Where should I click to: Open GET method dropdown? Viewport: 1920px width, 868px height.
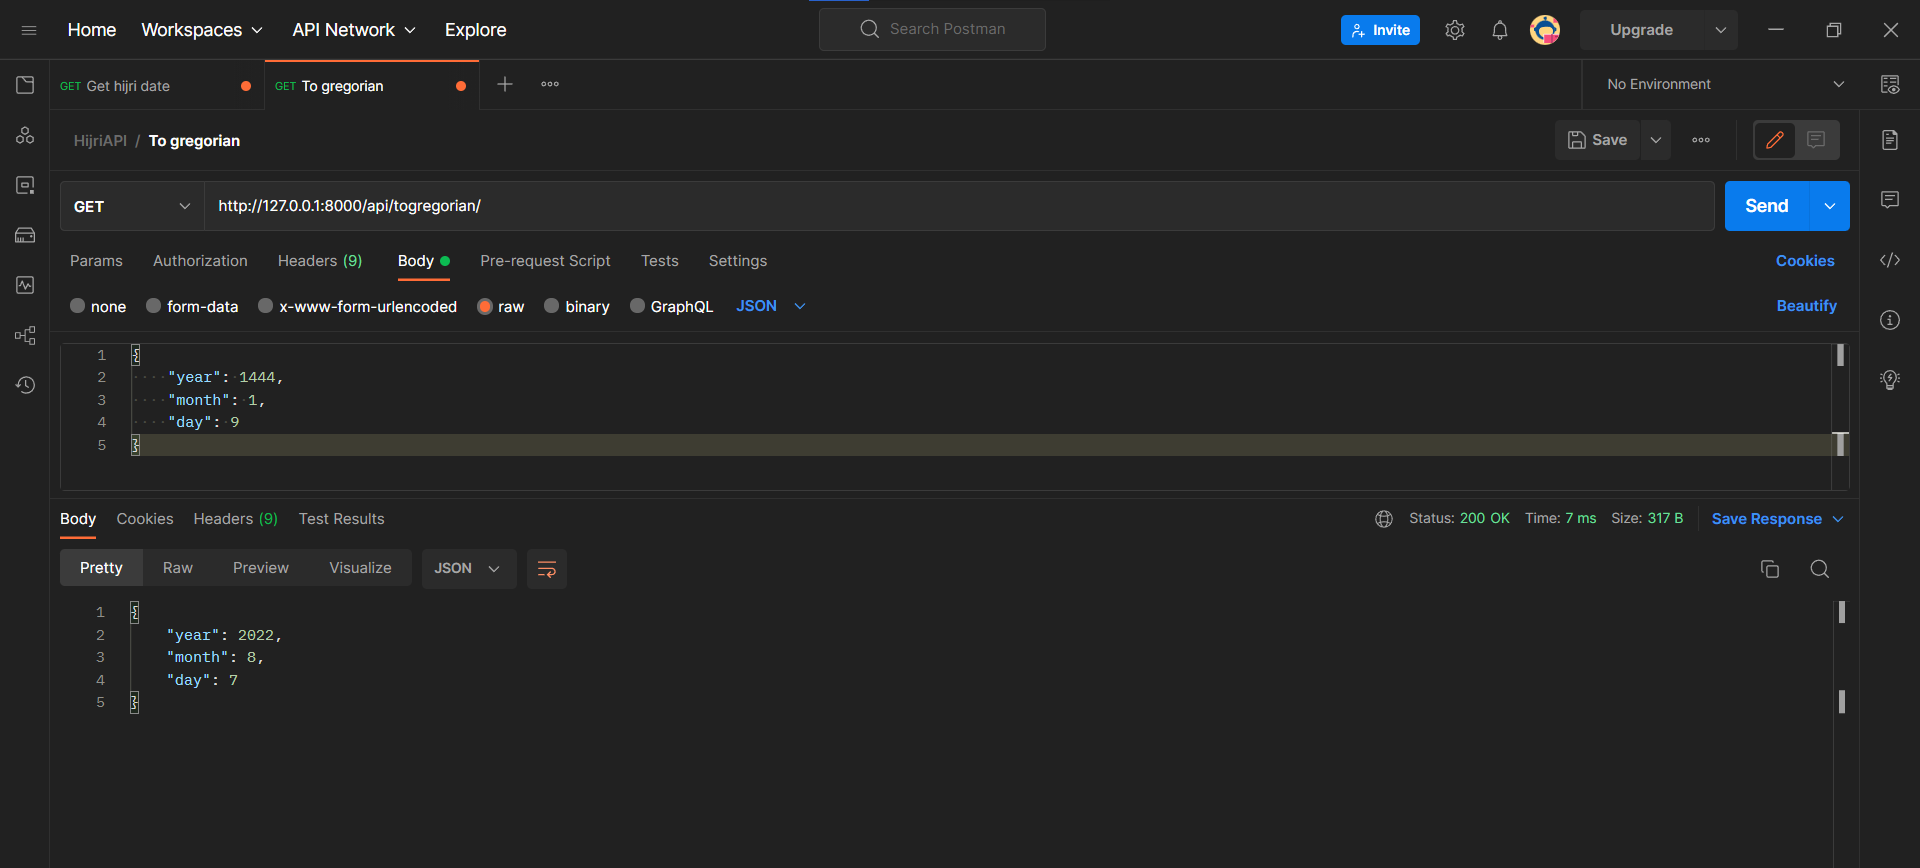[x=132, y=206]
